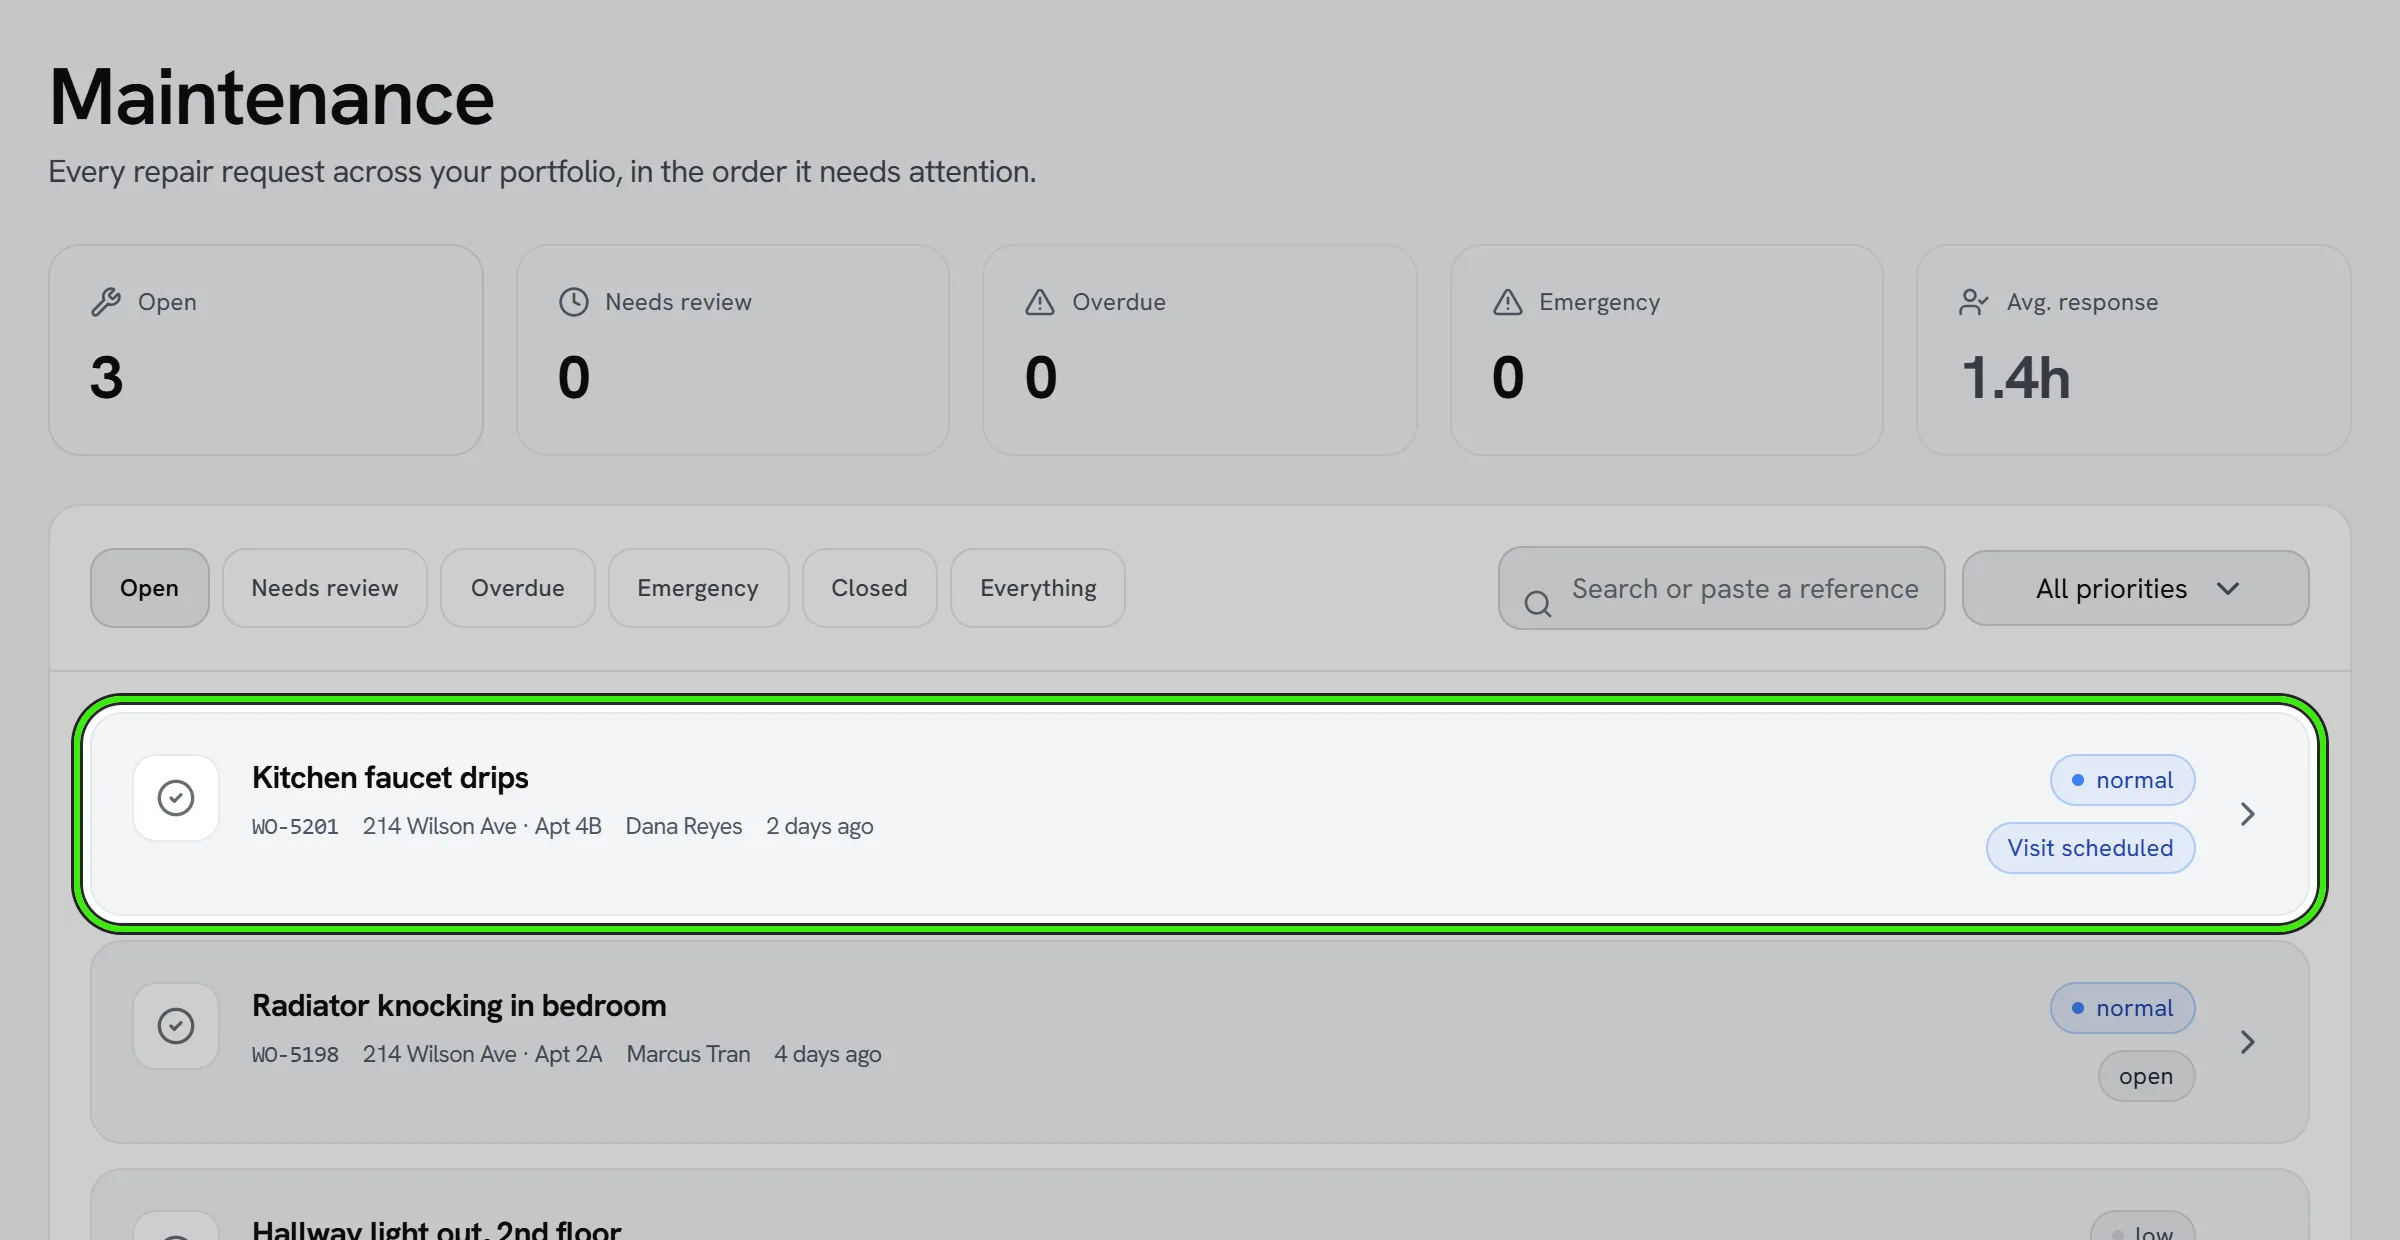Open the All priorities dropdown
The width and height of the screenshot is (2400, 1240).
pos(2135,588)
